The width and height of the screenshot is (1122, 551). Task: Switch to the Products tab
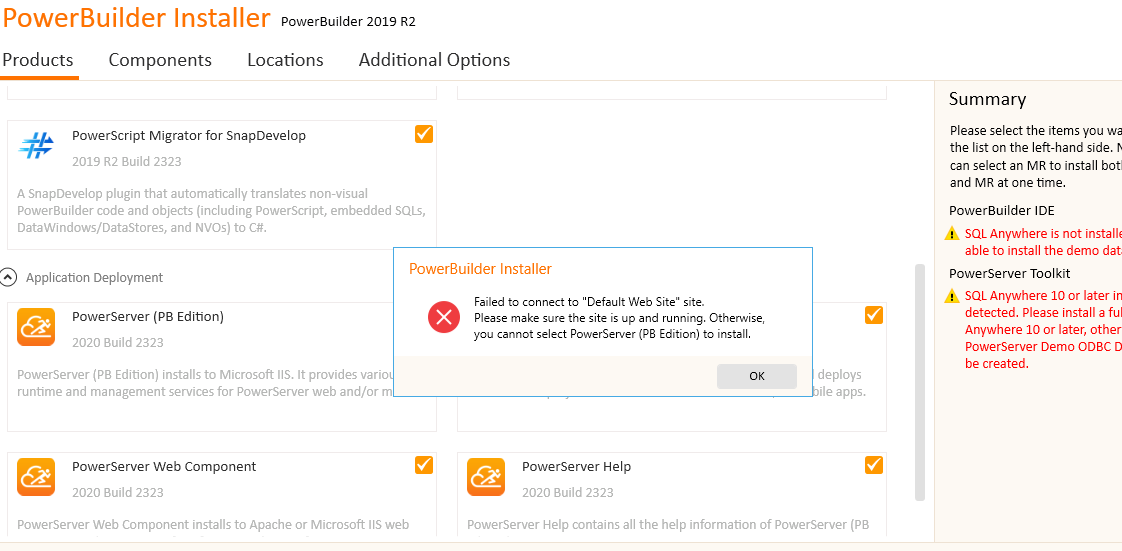pos(38,60)
